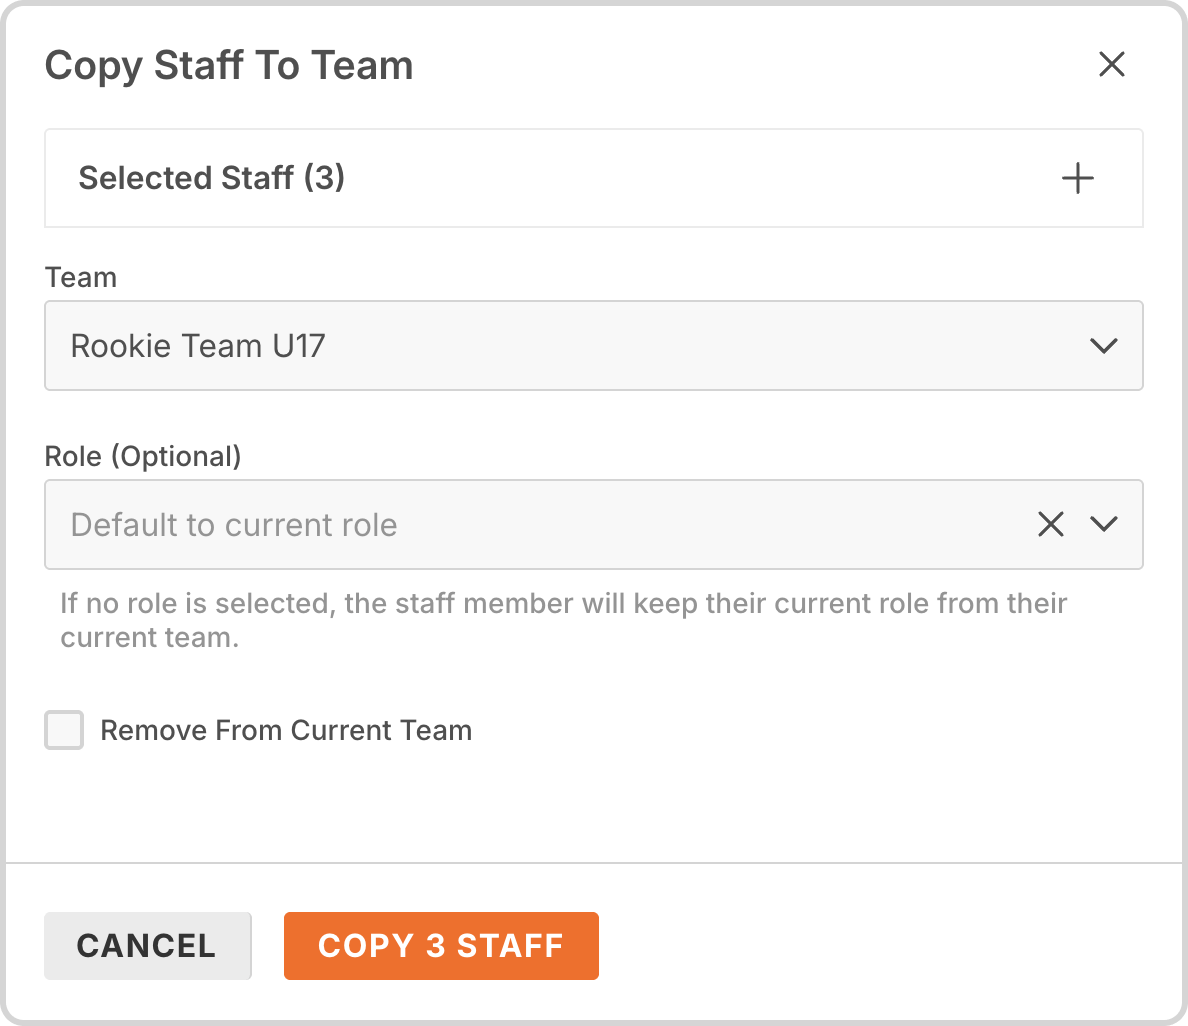1188x1026 pixels.
Task: Click the blank space right of the Copy 3 Staff button
Action: 880,946
